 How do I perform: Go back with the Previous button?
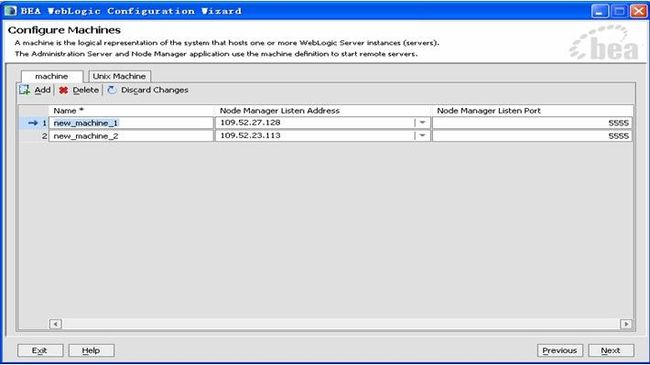[x=560, y=350]
